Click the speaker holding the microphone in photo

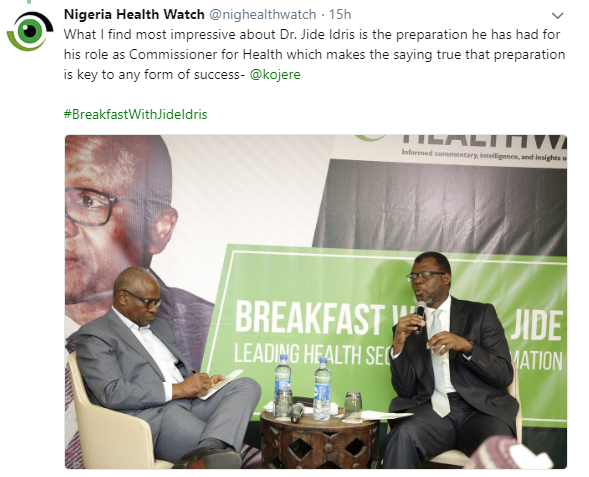point(449,361)
